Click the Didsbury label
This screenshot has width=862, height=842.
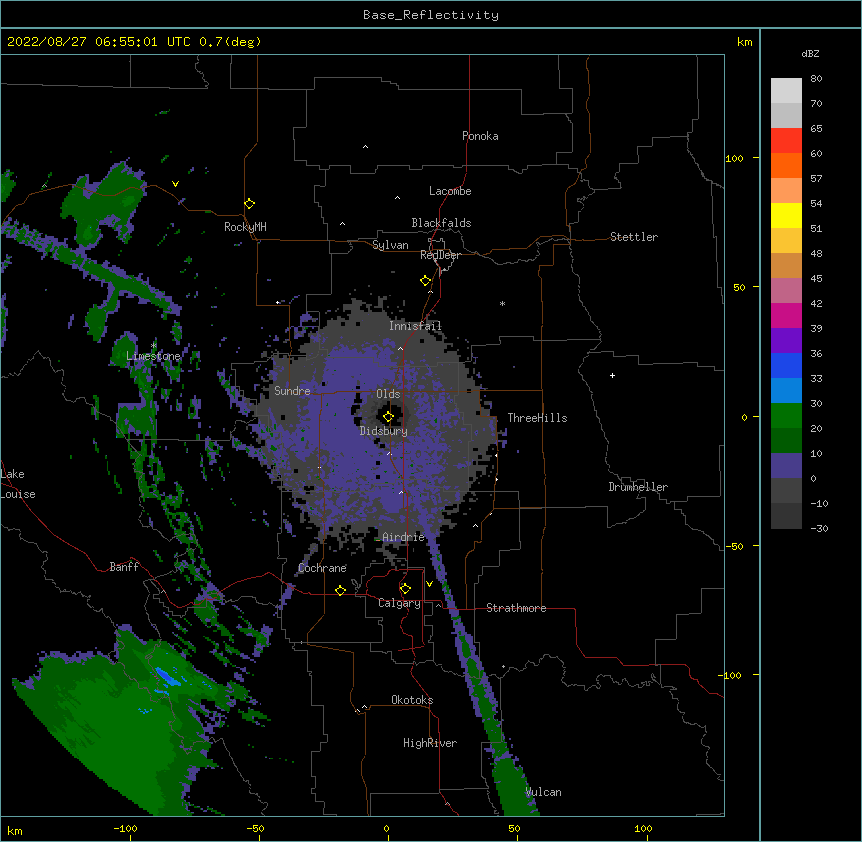pyautogui.click(x=384, y=431)
